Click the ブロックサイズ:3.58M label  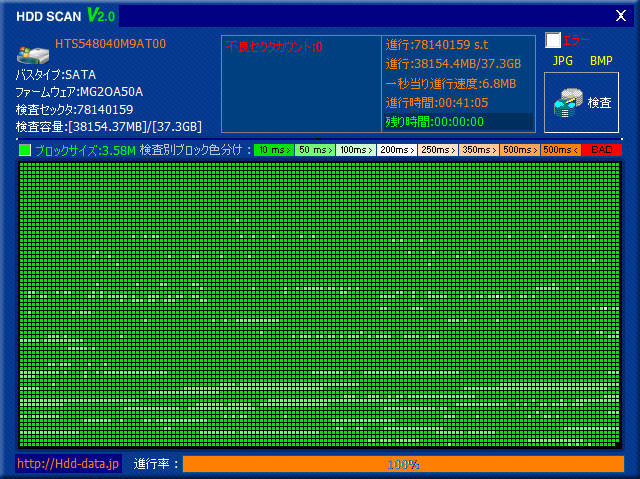click(85, 151)
